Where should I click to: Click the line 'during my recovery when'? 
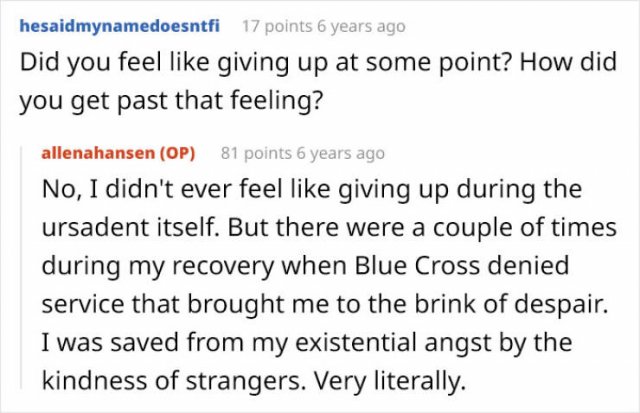pyautogui.click(x=196, y=266)
